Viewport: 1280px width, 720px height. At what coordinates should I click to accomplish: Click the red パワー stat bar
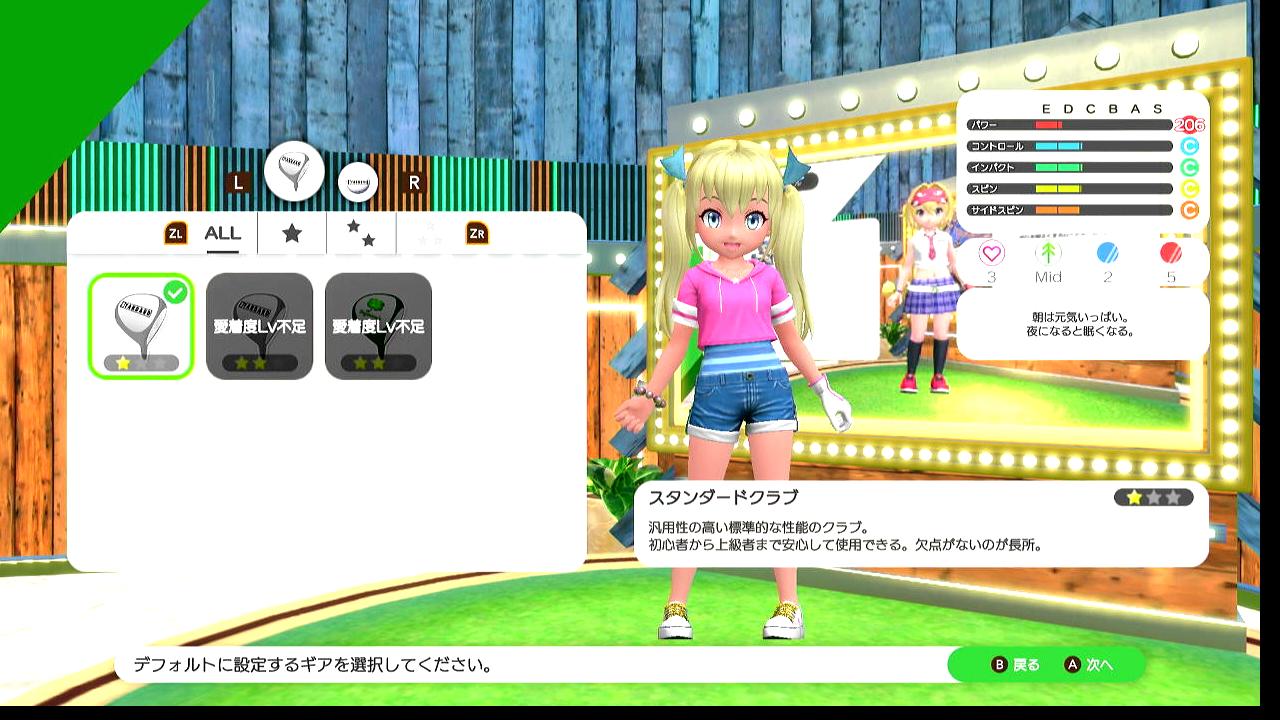(x=1068, y=125)
